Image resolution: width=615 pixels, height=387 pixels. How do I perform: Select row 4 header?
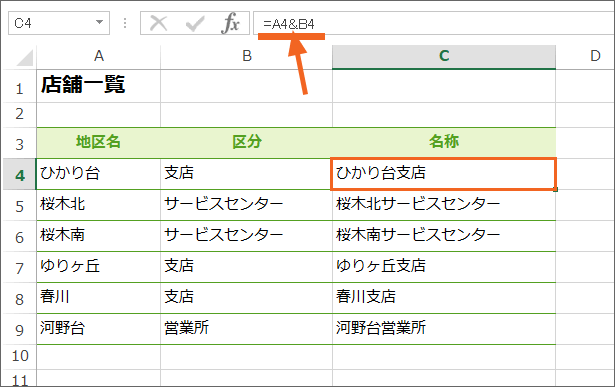(20, 174)
